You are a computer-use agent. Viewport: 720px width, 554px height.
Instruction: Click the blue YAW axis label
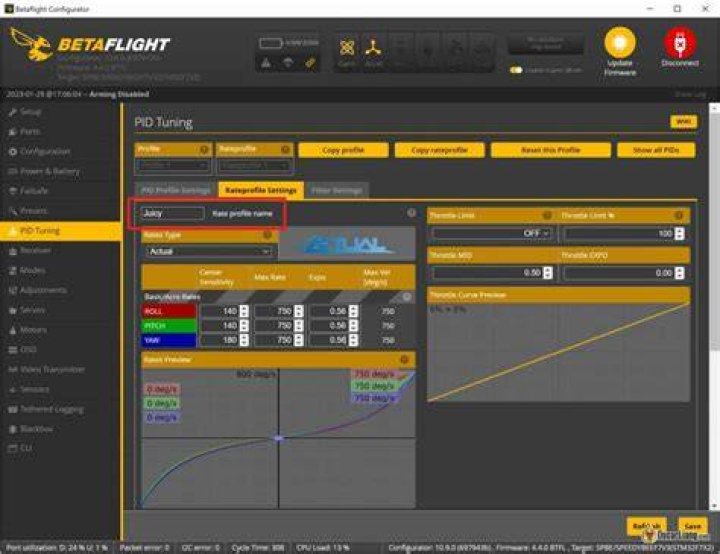(169, 340)
